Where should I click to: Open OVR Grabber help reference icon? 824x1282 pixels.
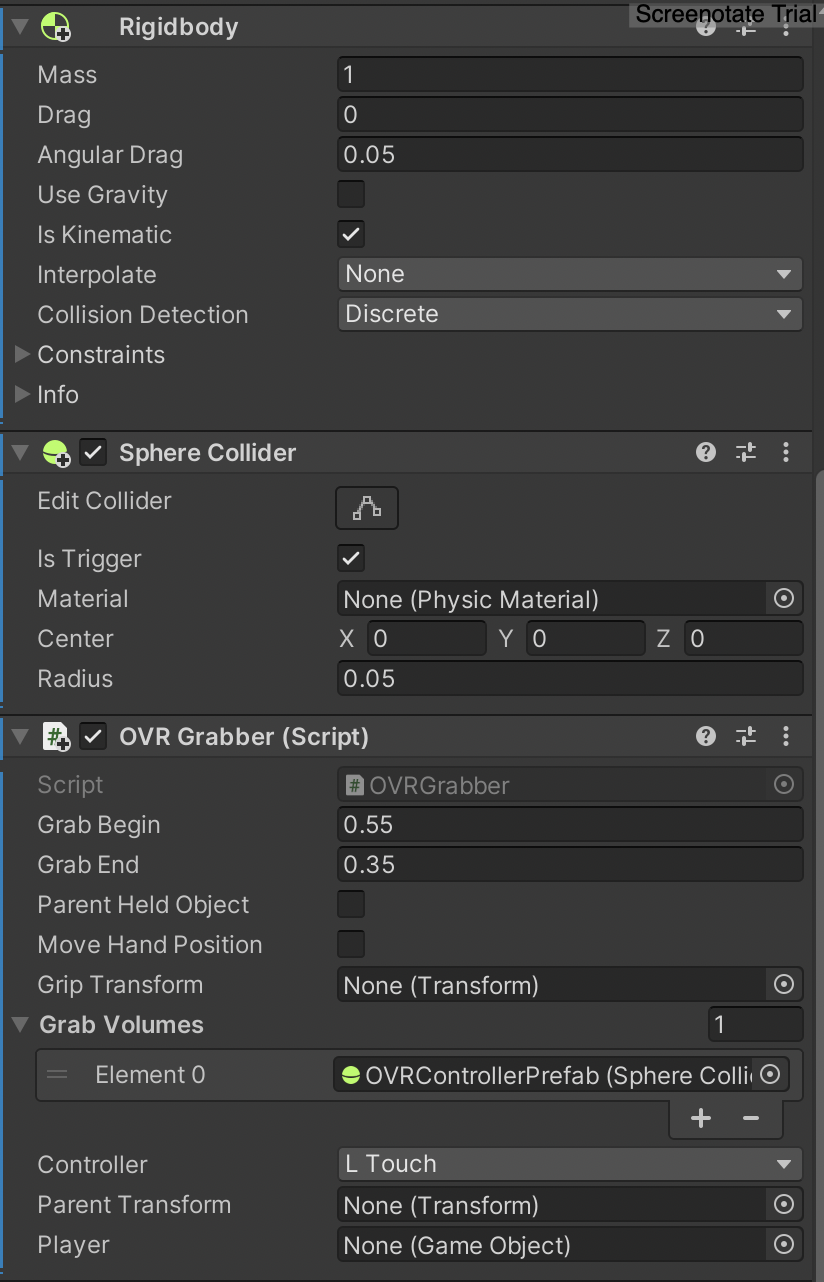pos(706,737)
